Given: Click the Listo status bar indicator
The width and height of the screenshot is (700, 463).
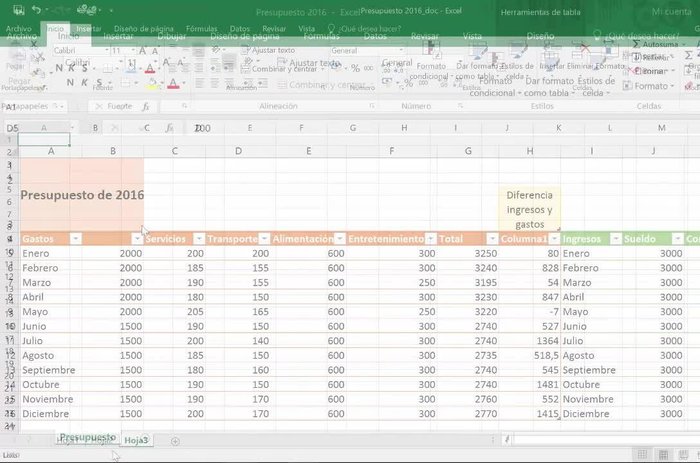Looking at the screenshot, I should tap(11, 455).
